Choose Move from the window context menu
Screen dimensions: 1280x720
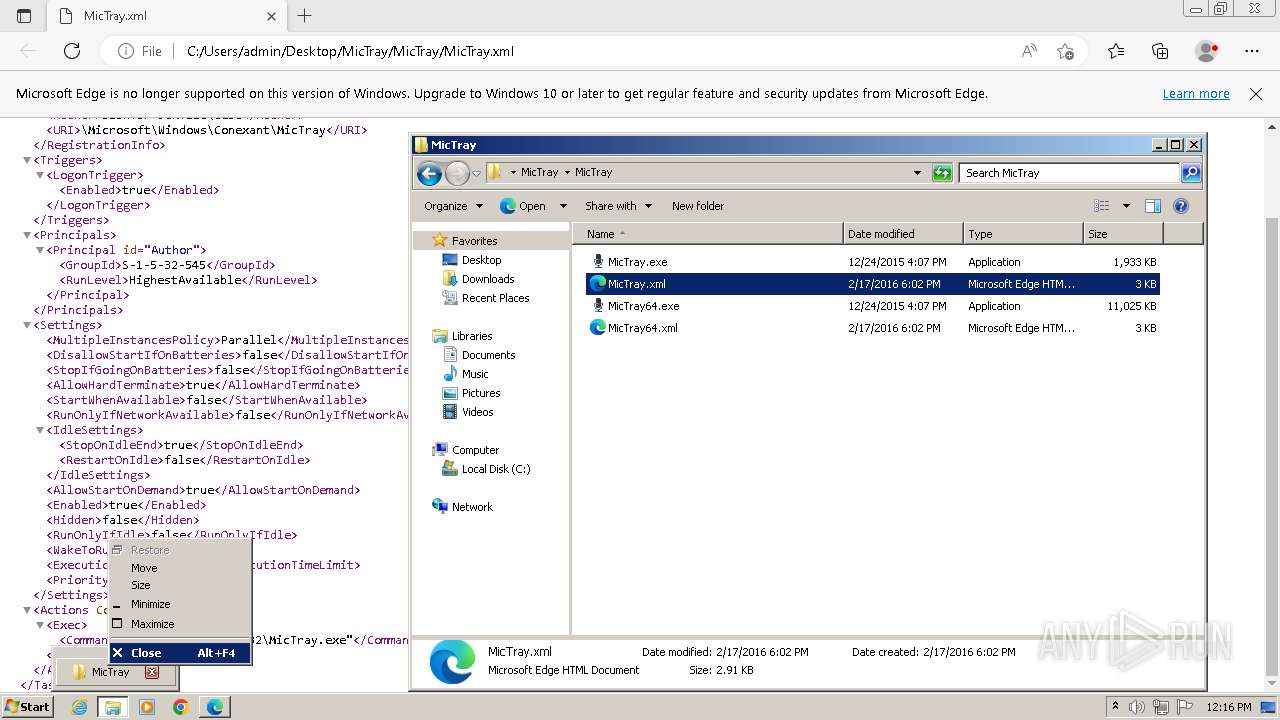click(180, 568)
